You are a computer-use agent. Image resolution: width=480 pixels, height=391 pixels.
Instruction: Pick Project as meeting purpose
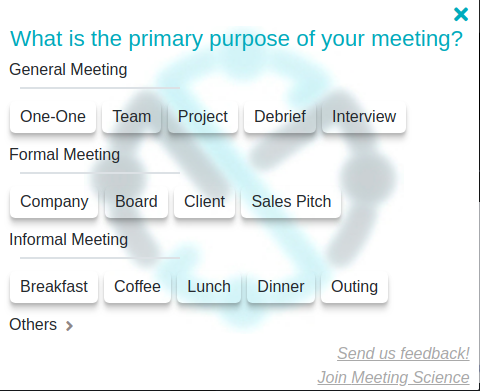(x=203, y=117)
